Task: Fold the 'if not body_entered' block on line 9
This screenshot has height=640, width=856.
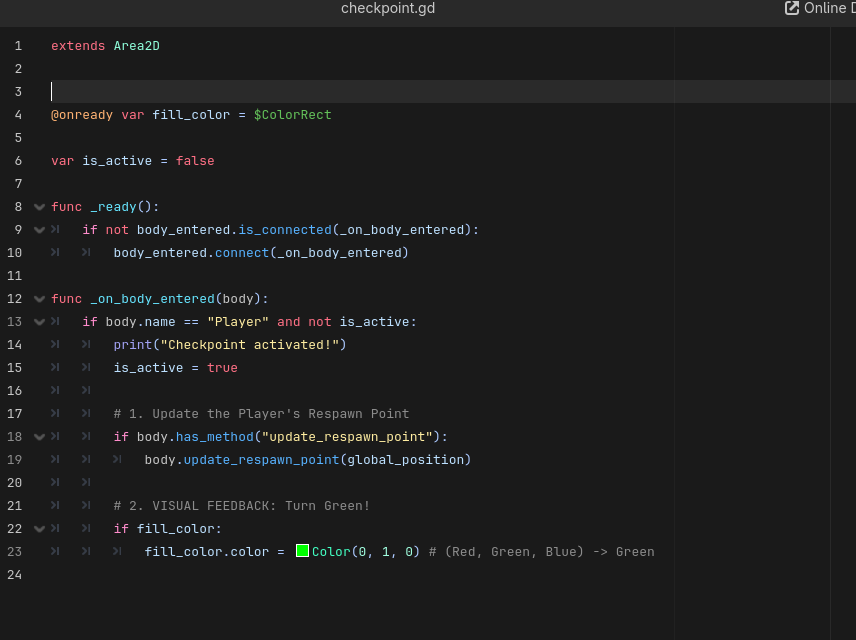Action: (x=40, y=230)
